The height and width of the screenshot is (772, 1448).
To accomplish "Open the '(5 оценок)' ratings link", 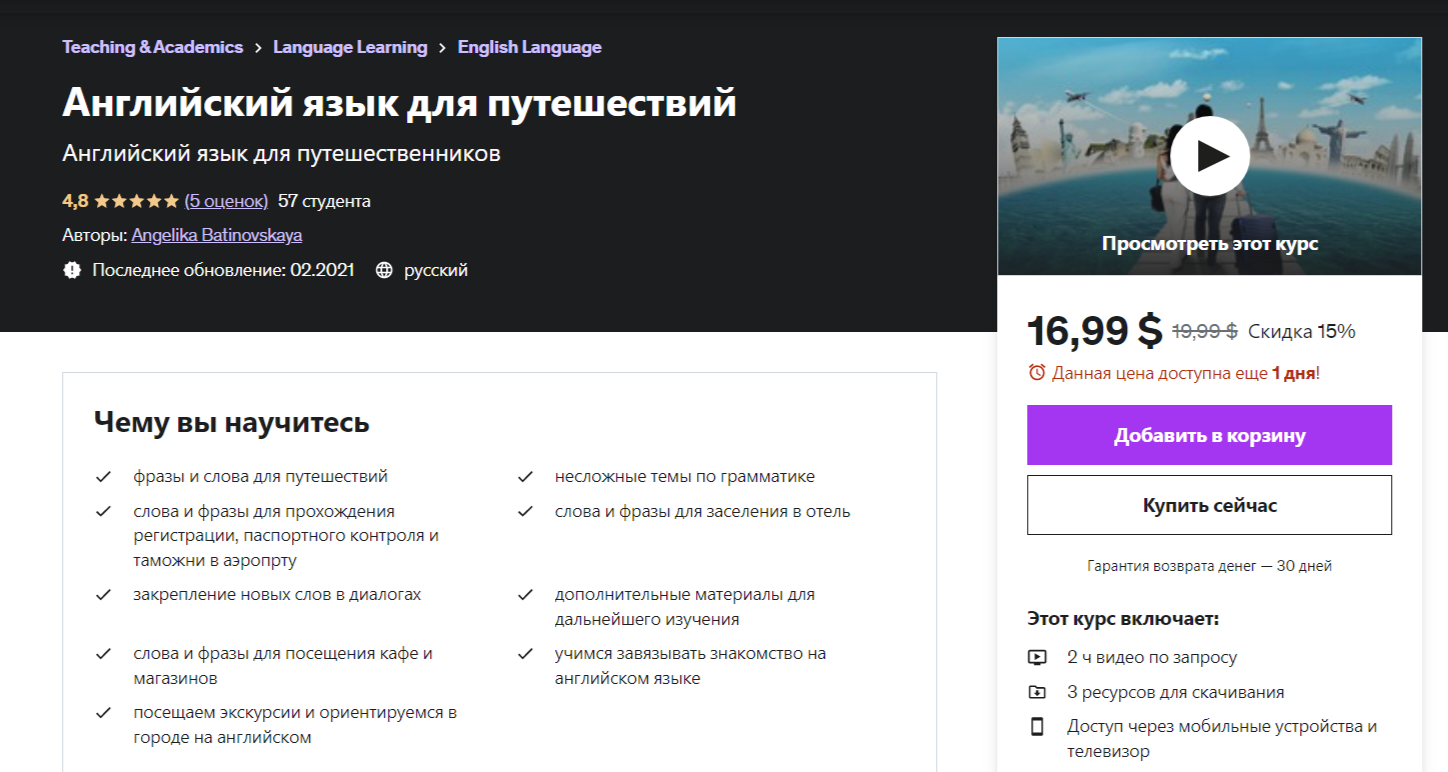I will pyautogui.click(x=226, y=200).
